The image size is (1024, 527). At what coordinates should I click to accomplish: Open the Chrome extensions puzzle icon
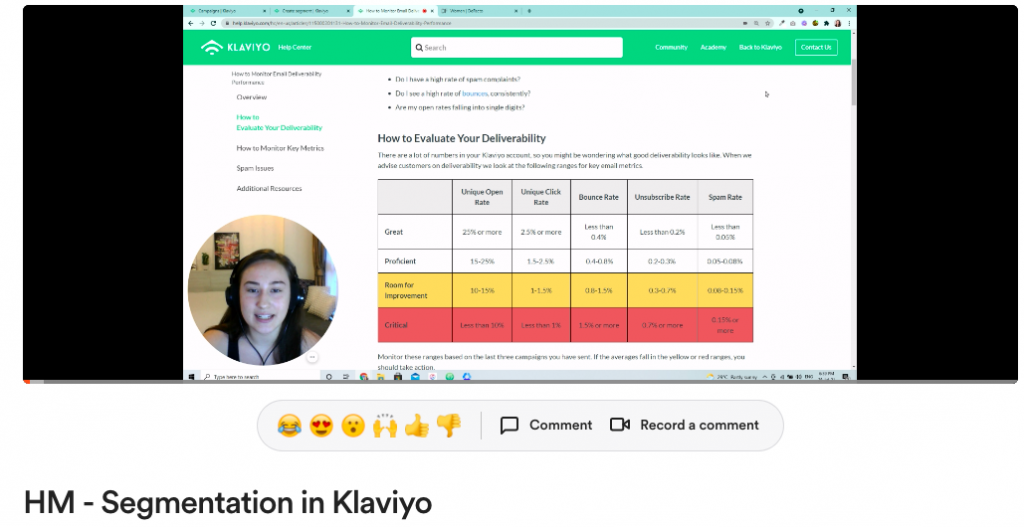[x=826, y=23]
